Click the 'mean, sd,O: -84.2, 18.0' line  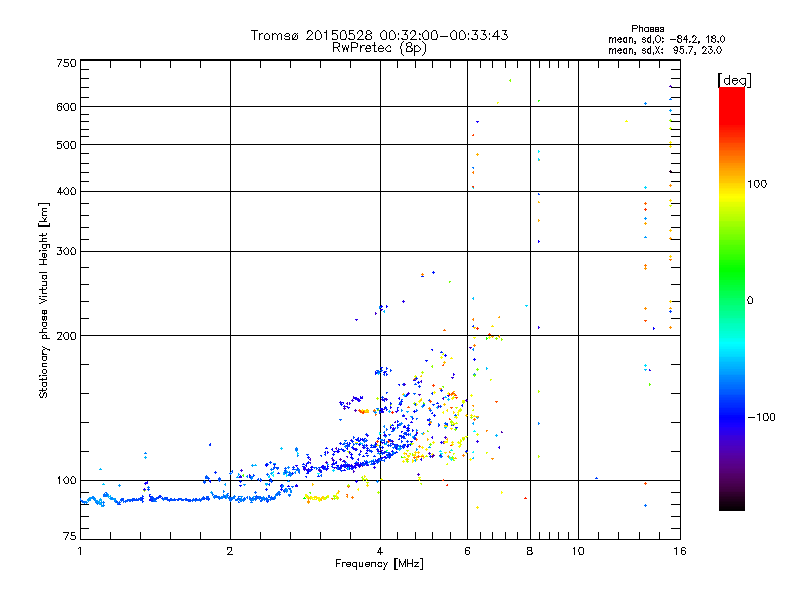(666, 39)
